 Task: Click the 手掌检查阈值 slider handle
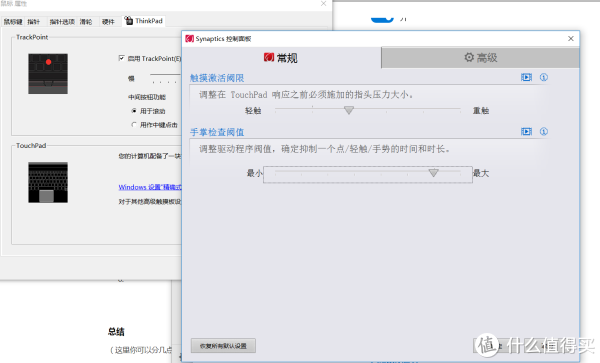pyautogui.click(x=433, y=173)
